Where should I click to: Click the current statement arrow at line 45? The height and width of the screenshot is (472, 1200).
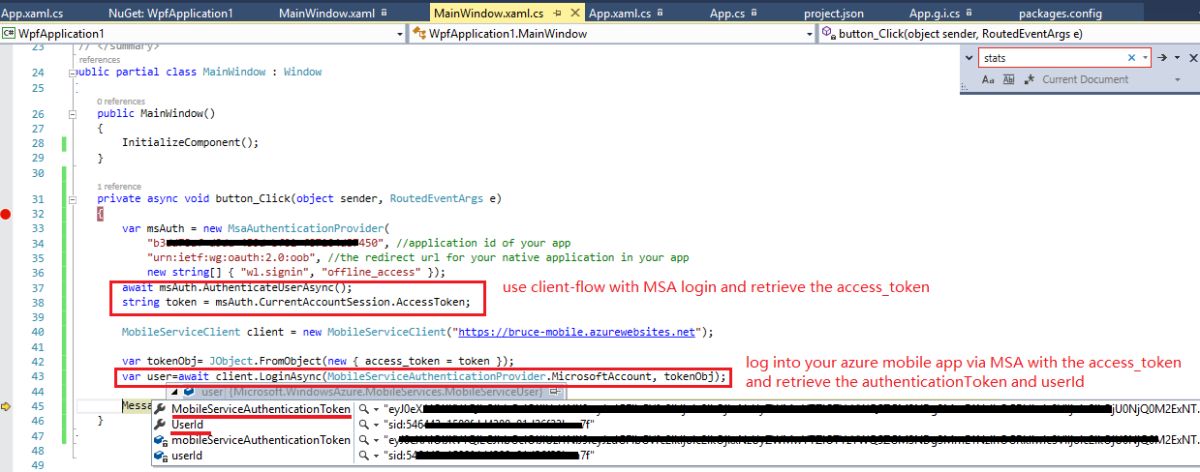click(x=7, y=405)
